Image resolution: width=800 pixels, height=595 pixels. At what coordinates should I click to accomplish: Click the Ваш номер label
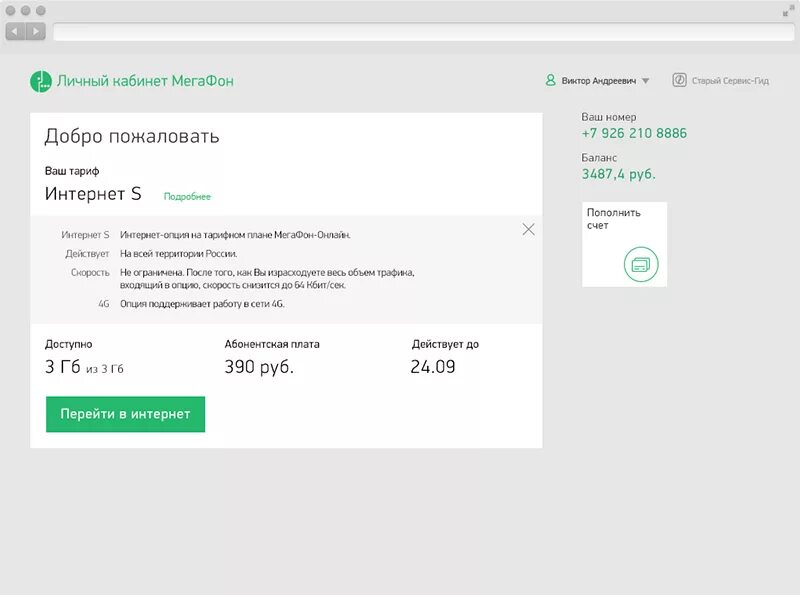coord(609,117)
